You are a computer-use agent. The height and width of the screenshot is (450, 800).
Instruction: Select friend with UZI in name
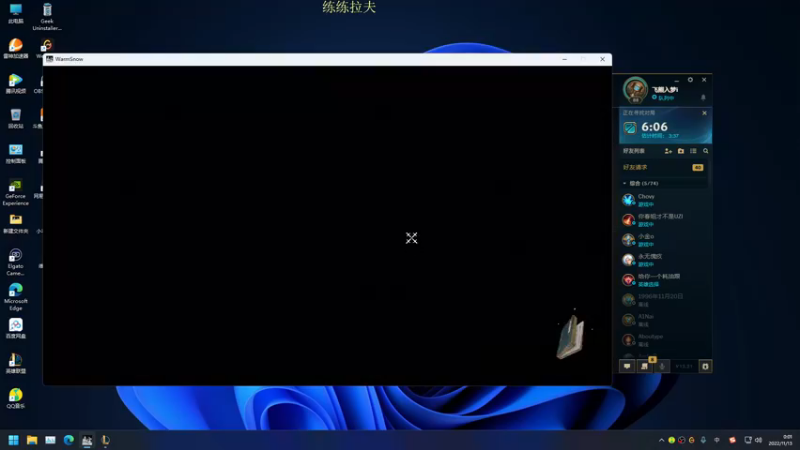tap(663, 220)
